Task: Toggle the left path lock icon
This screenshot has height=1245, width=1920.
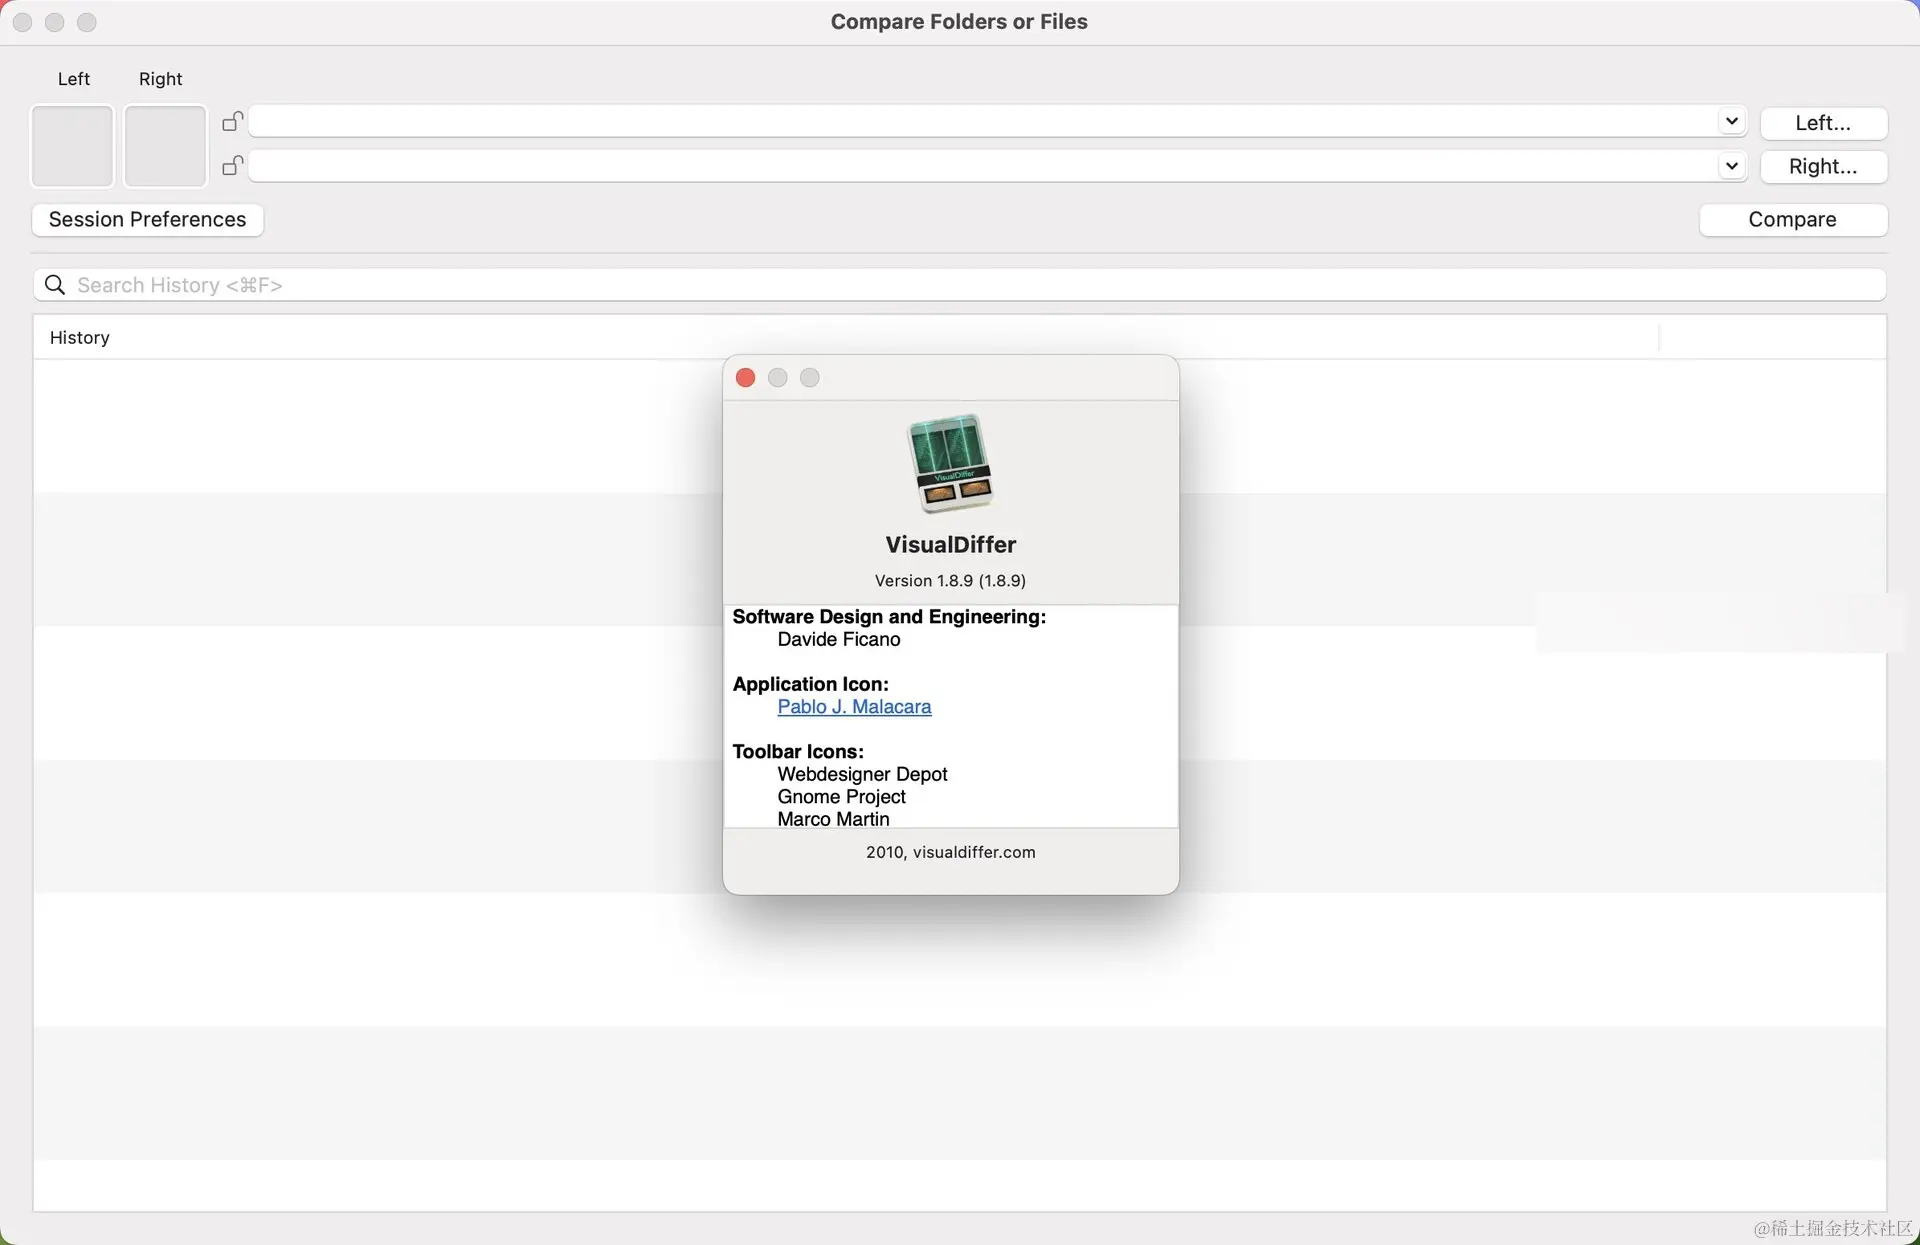Action: (x=232, y=122)
